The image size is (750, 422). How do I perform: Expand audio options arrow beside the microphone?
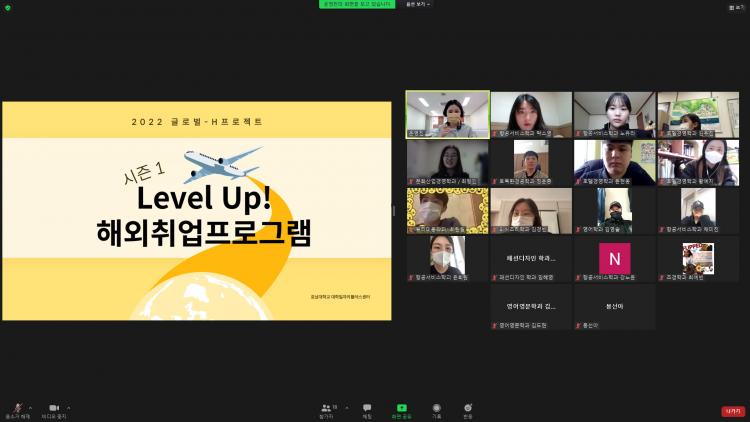coord(30,407)
